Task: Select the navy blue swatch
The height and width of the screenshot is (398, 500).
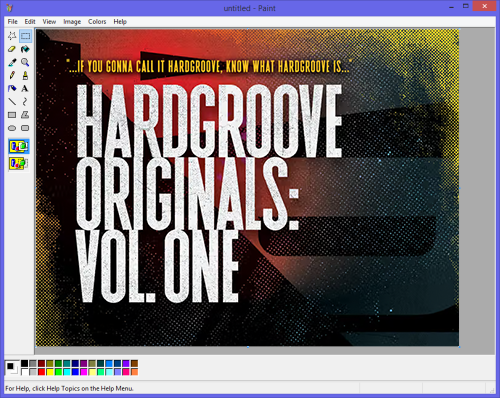Action: [x=75, y=363]
